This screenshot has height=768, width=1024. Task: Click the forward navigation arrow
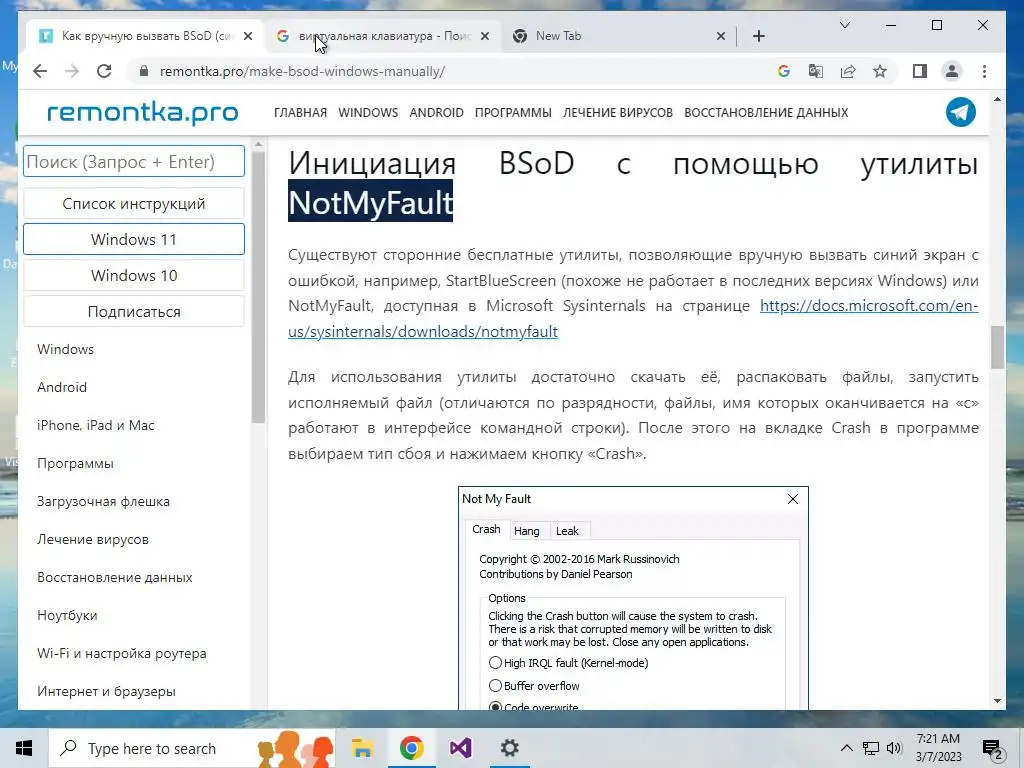tap(72, 71)
